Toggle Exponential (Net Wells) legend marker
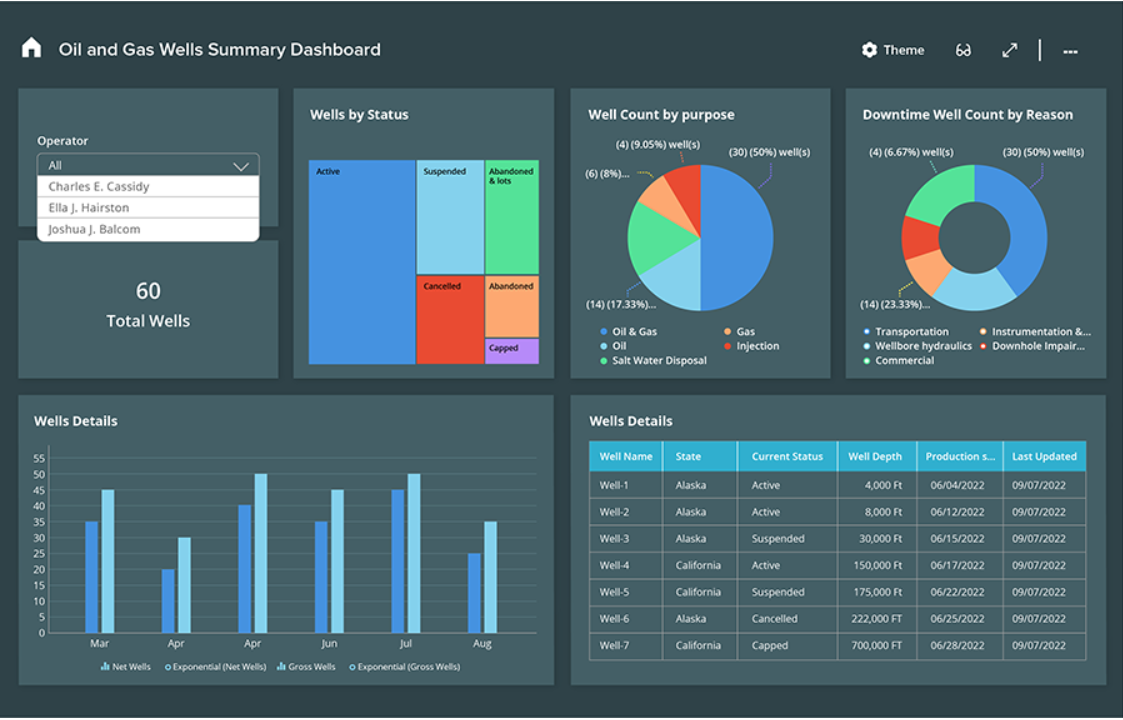The image size is (1123, 720). pos(168,667)
